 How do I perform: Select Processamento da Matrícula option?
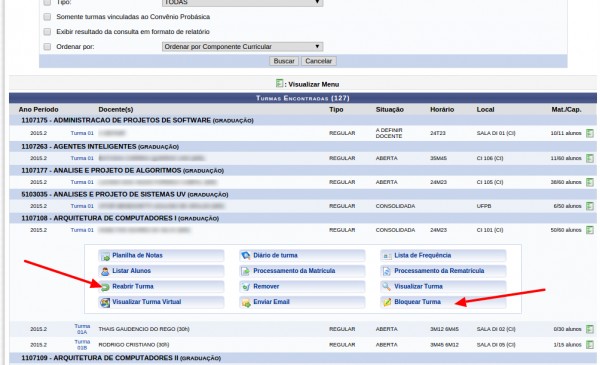click(302, 270)
